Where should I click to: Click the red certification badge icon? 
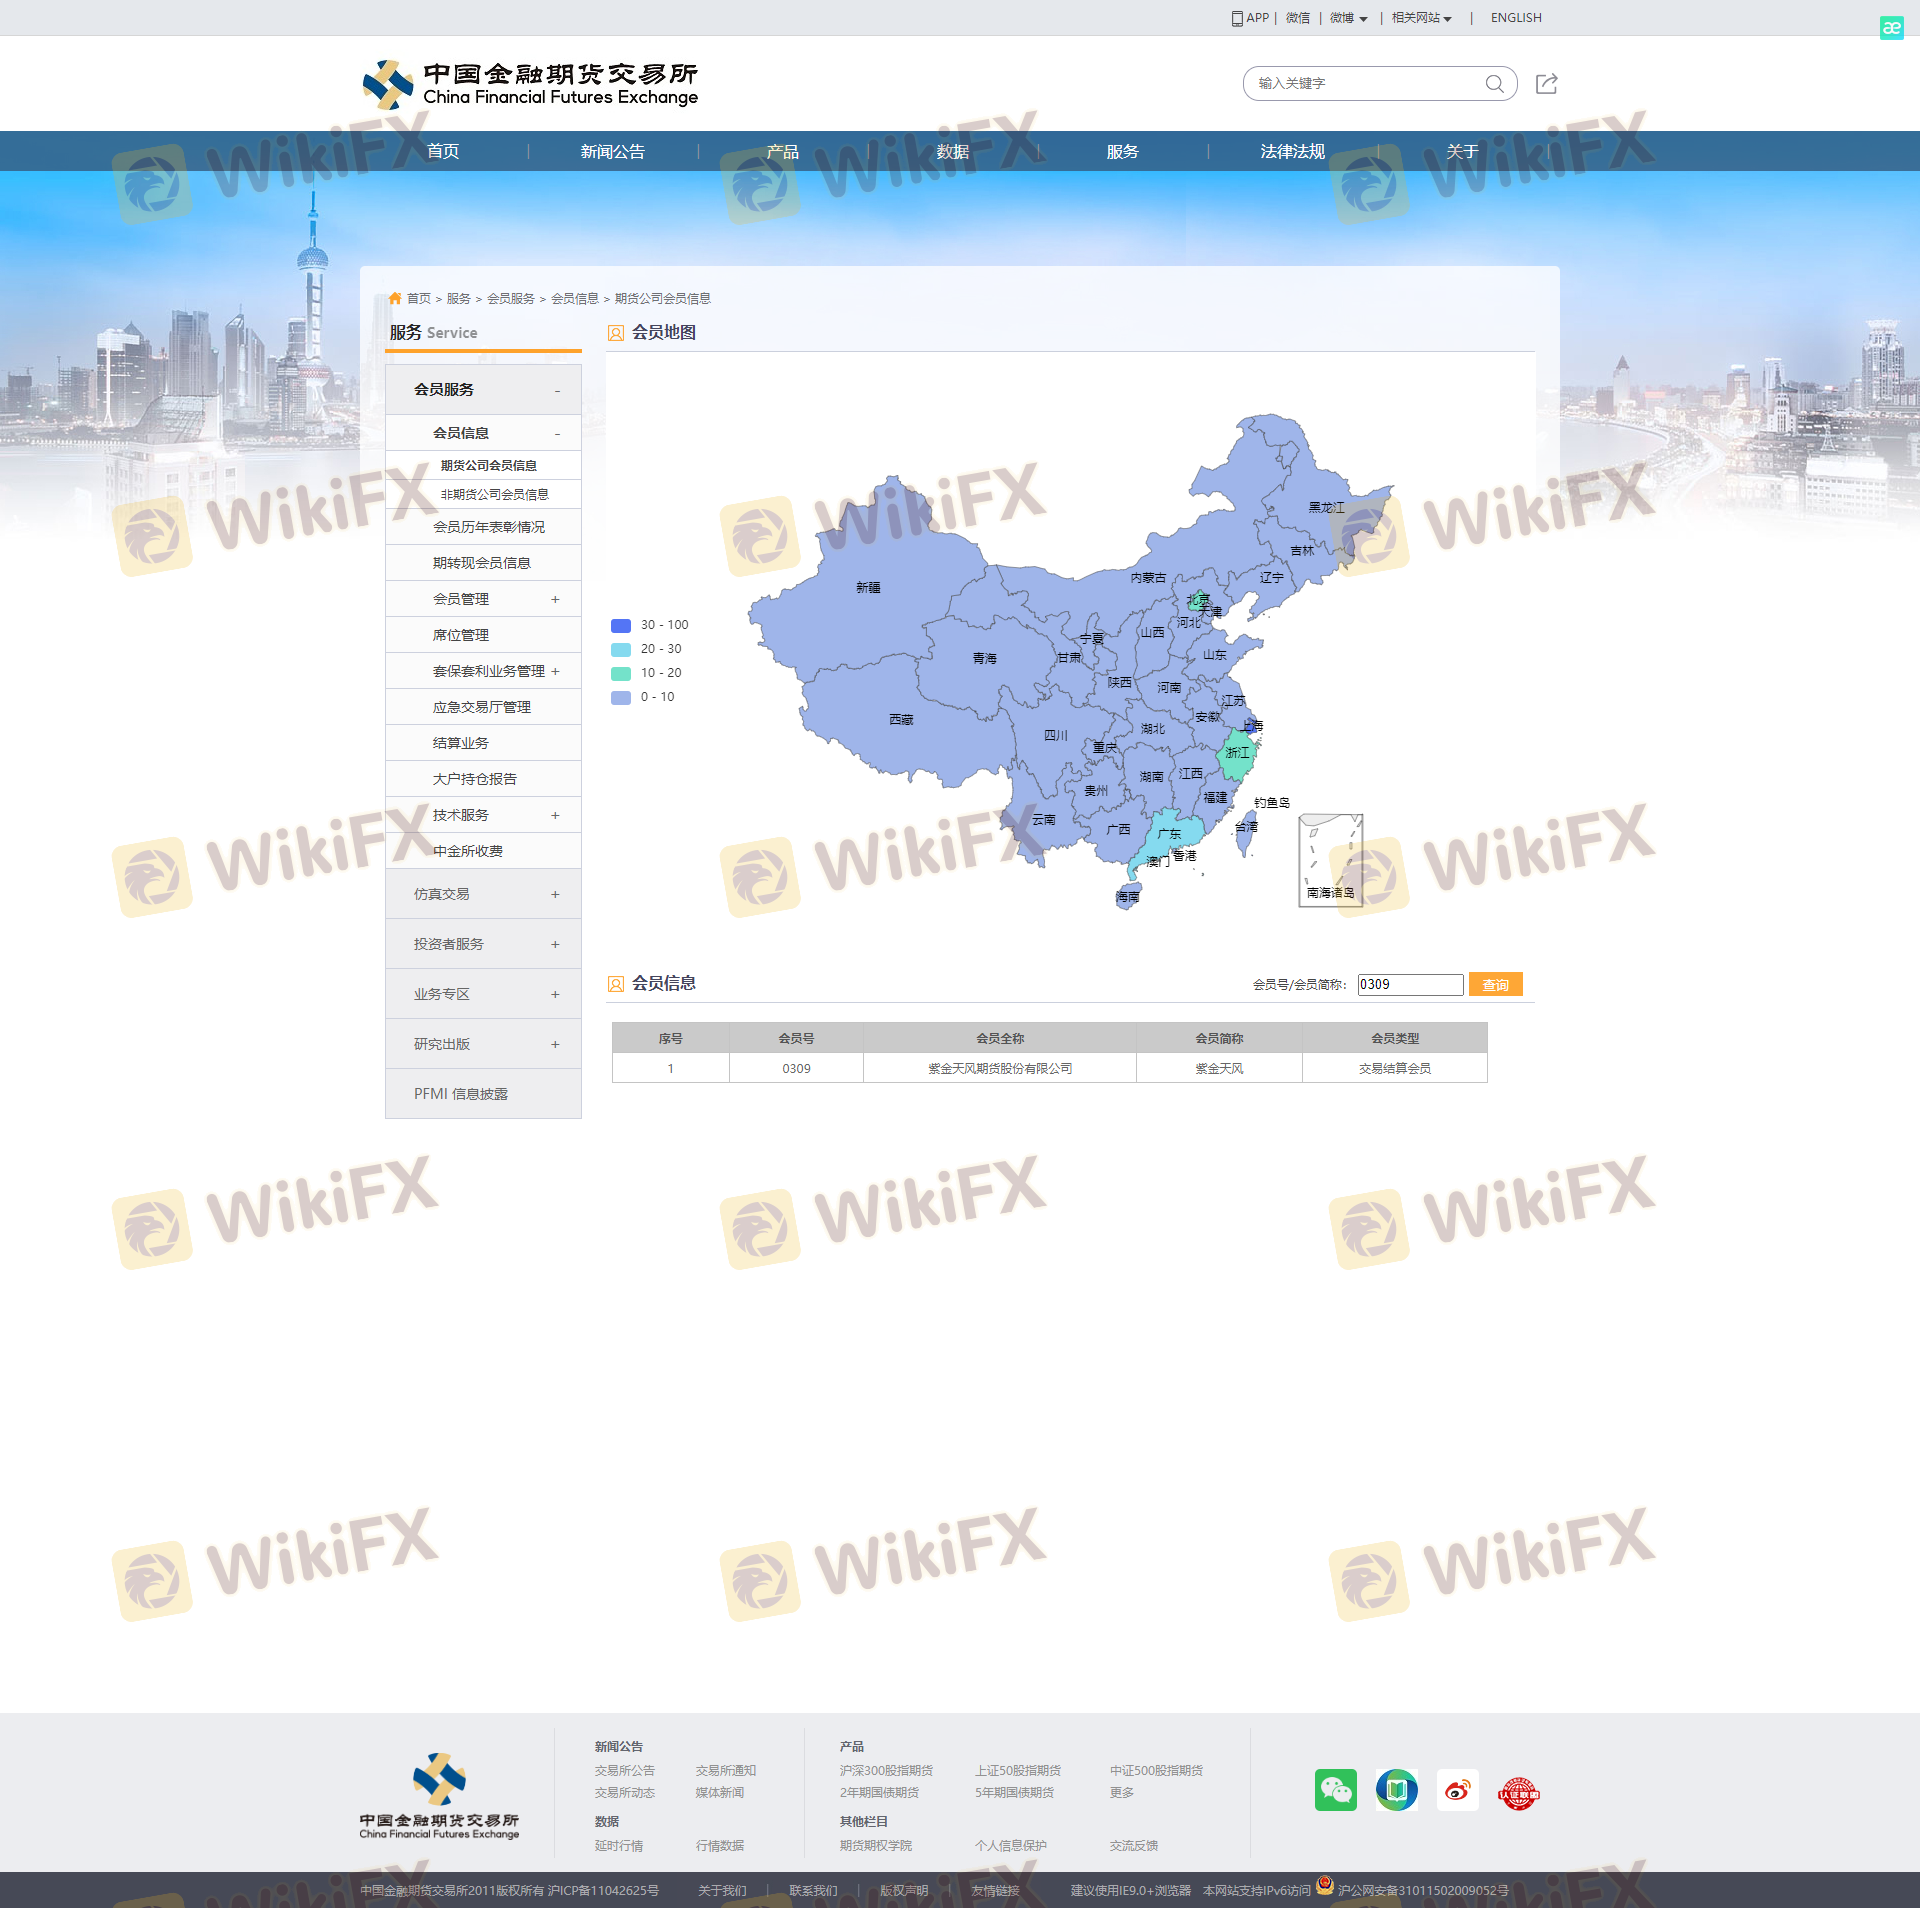click(x=1518, y=1793)
